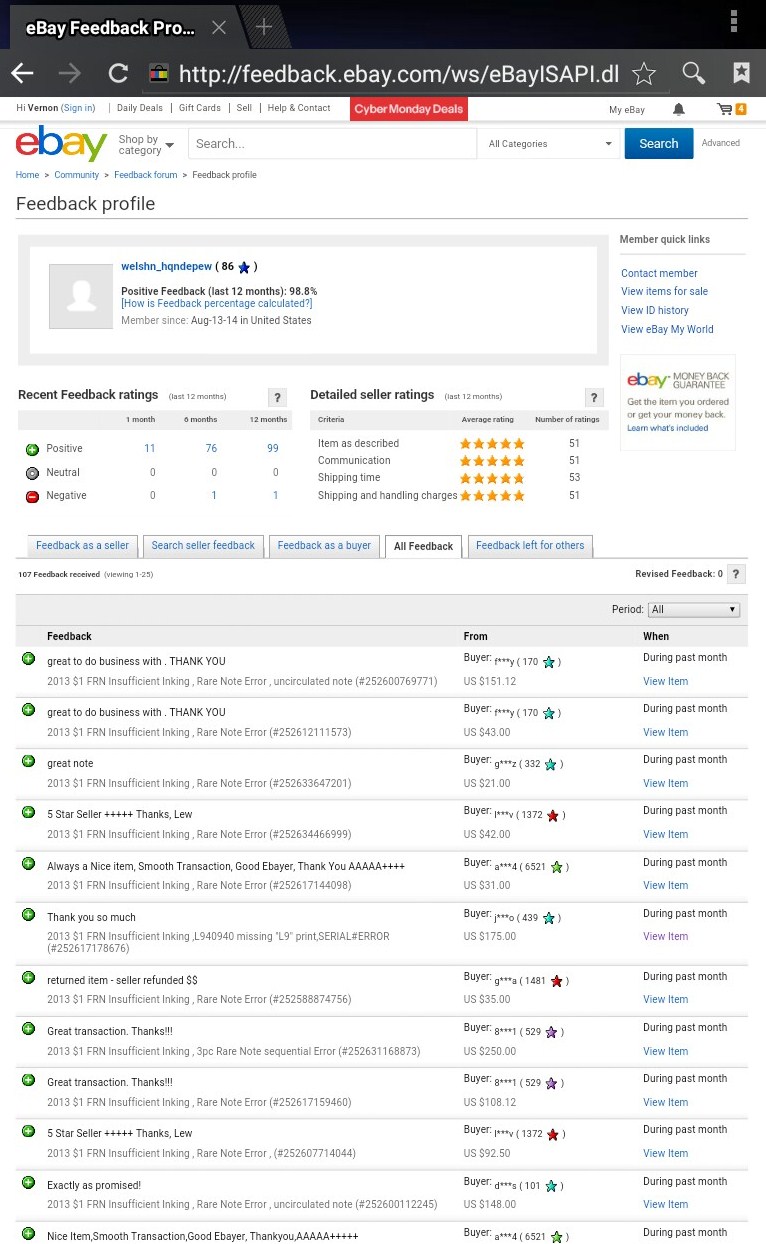Reload the page with refresh icon
This screenshot has height=1244, width=766.
118,73
